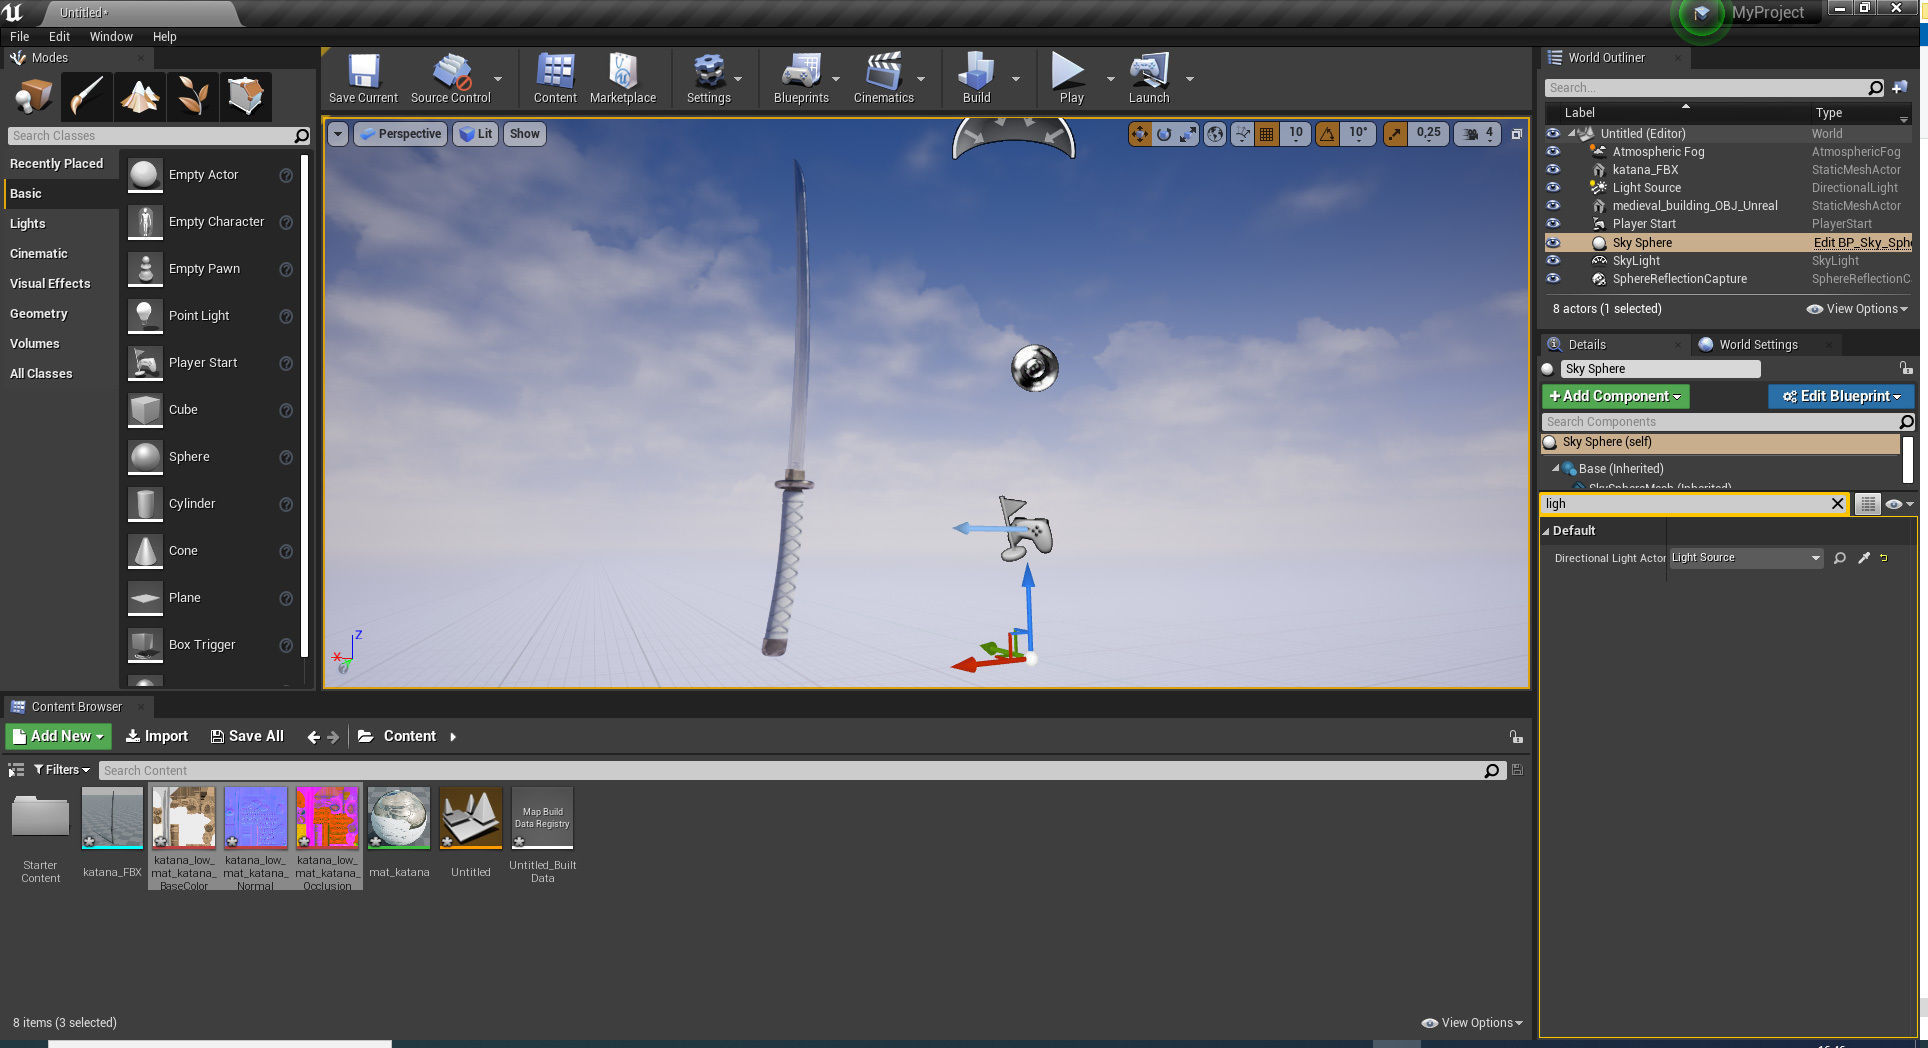Click the Details panel lock icon
The width and height of the screenshot is (1928, 1048).
(1906, 369)
